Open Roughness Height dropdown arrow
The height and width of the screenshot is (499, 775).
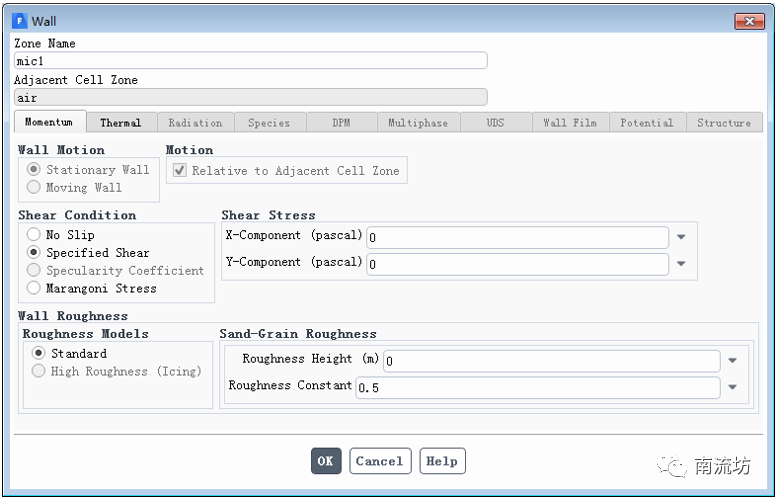click(732, 361)
